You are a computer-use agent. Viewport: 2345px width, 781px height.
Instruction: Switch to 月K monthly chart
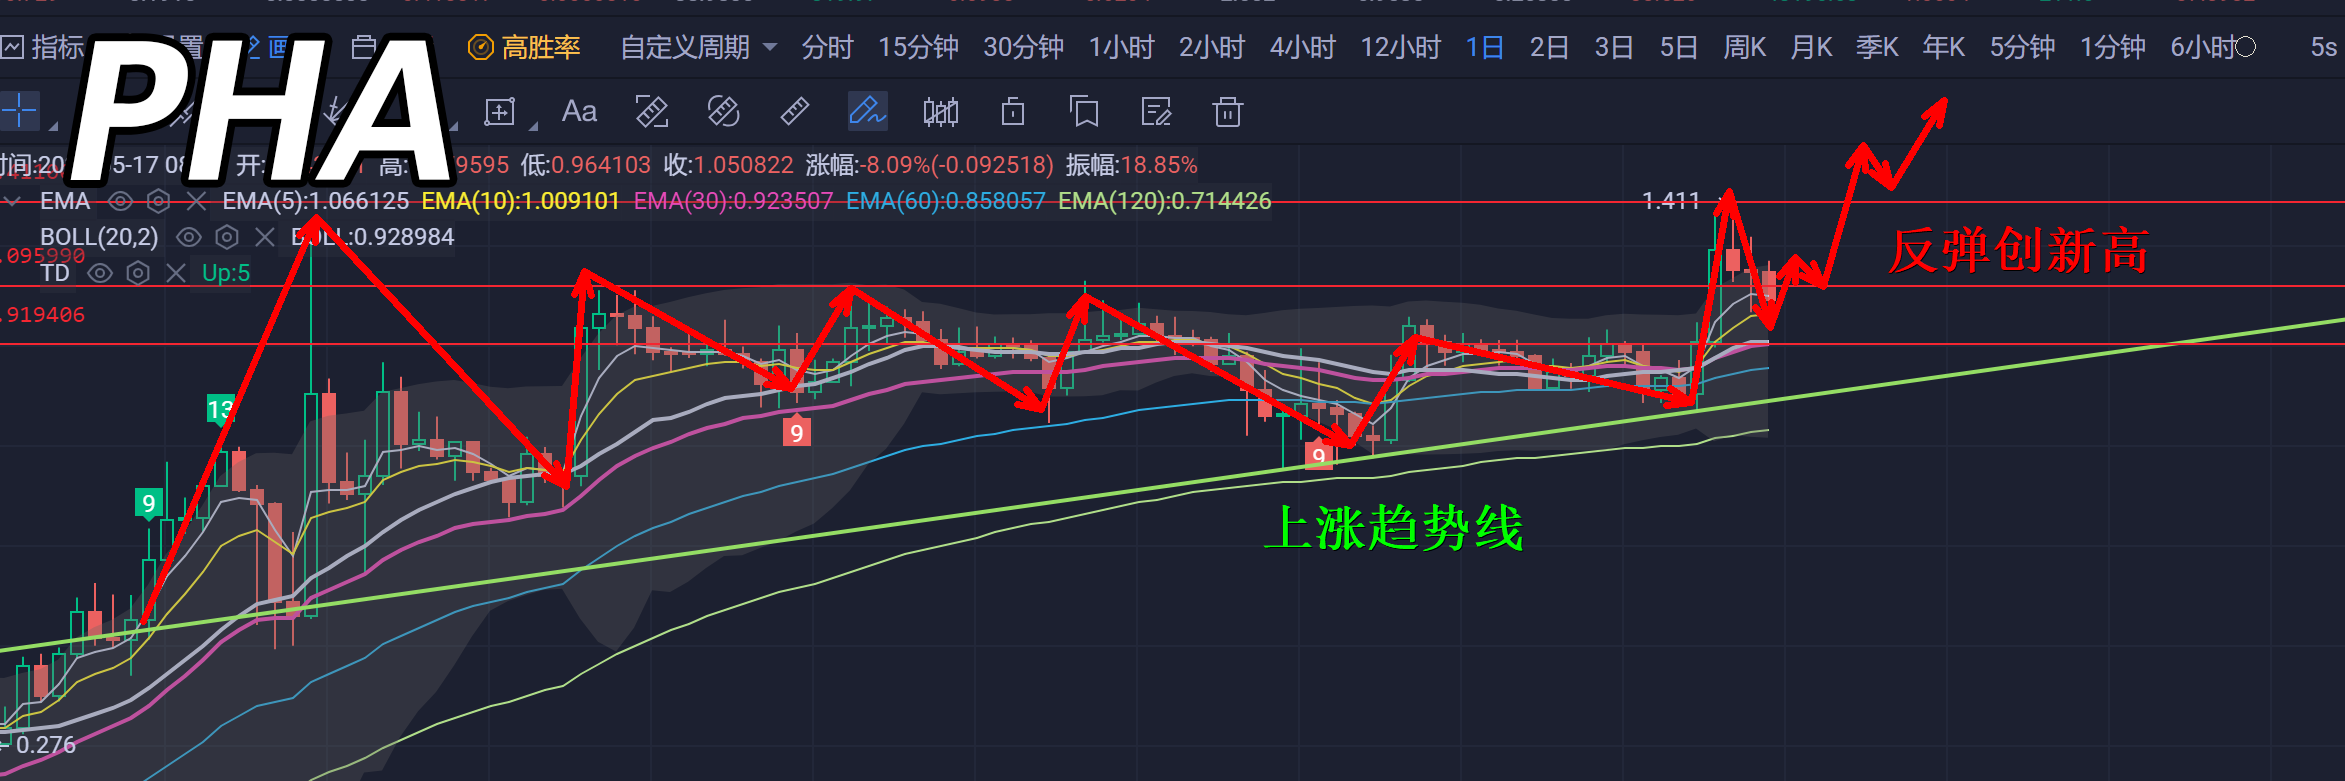(x=1811, y=47)
